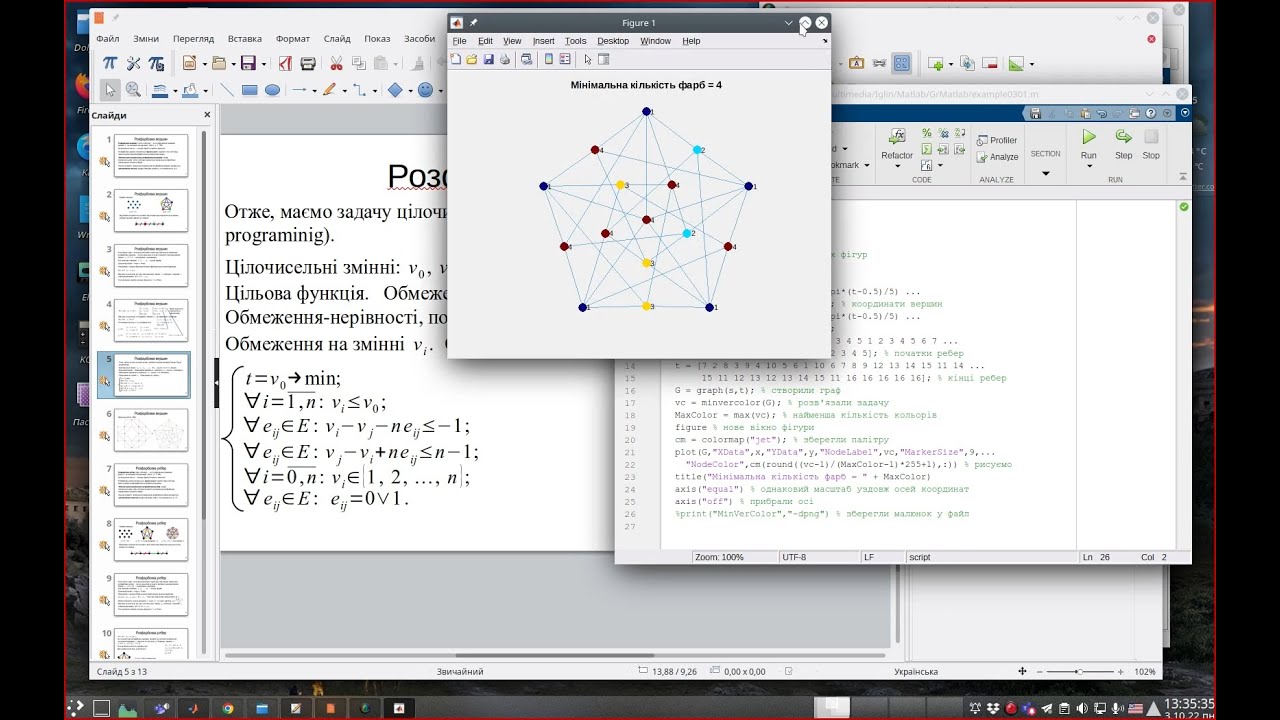This screenshot has width=1280, height=720.
Task: Click the MATLAB Run green triangle
Action: [x=1089, y=137]
